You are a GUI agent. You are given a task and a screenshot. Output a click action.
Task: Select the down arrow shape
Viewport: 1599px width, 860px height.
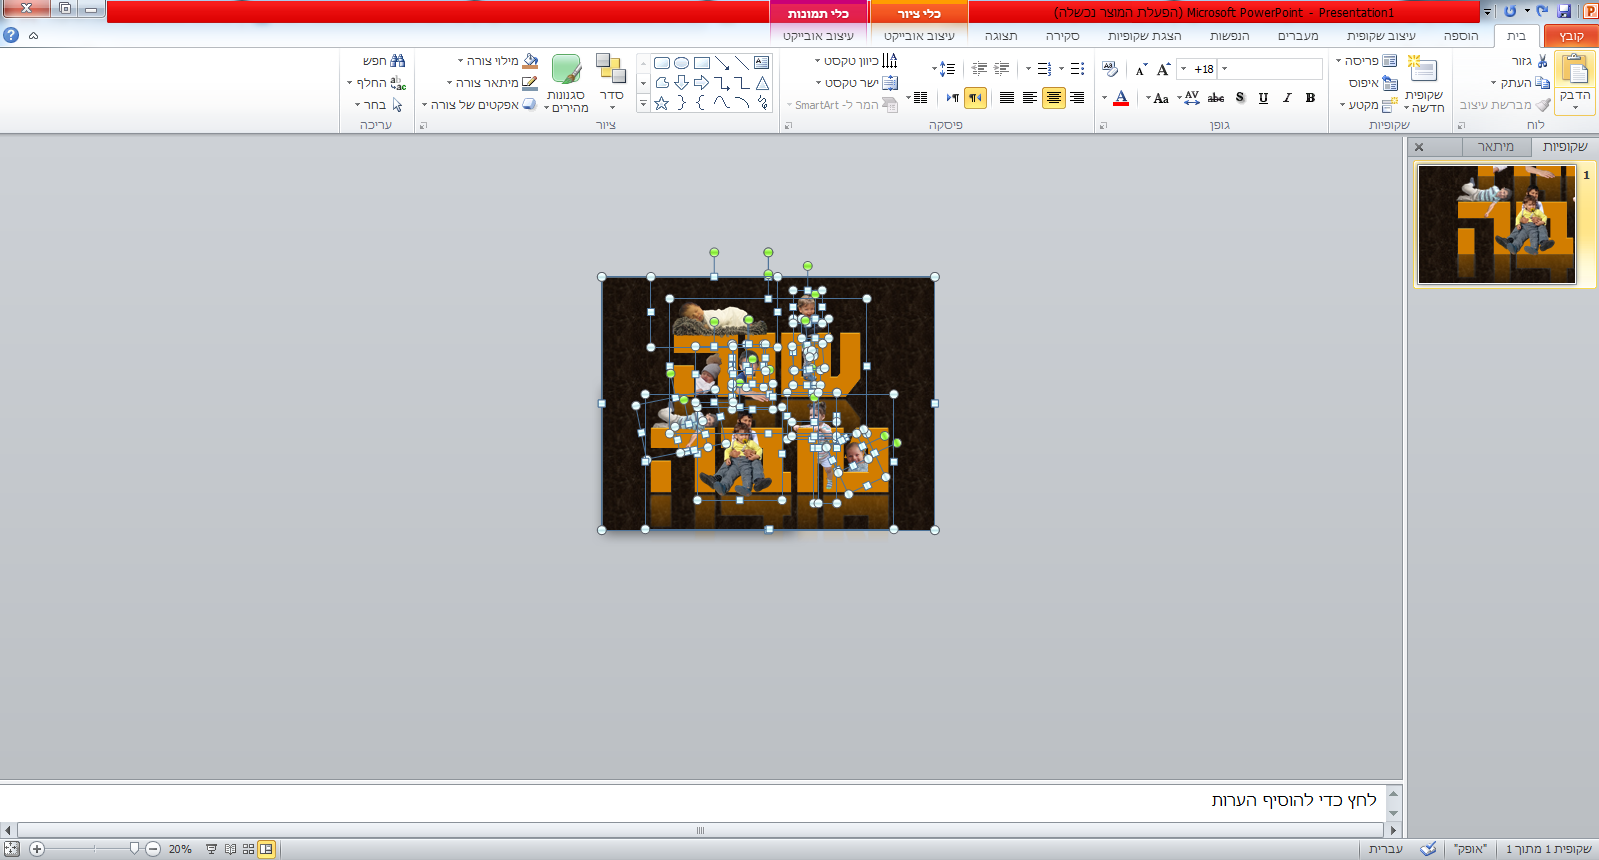point(681,83)
